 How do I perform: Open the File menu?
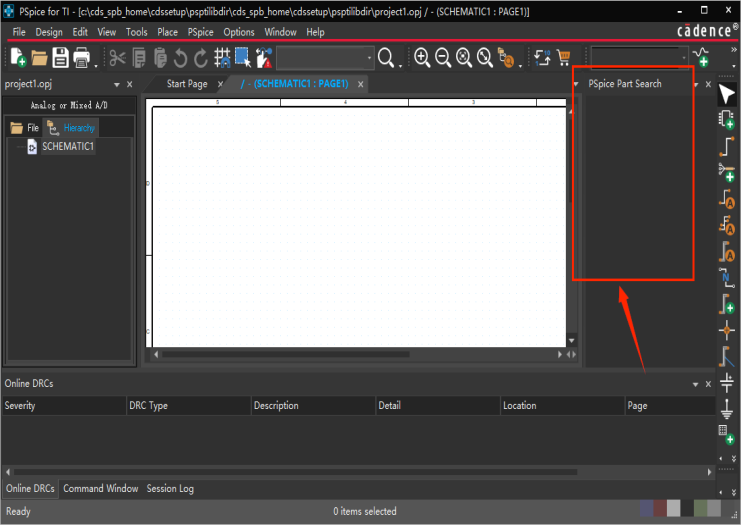click(19, 32)
